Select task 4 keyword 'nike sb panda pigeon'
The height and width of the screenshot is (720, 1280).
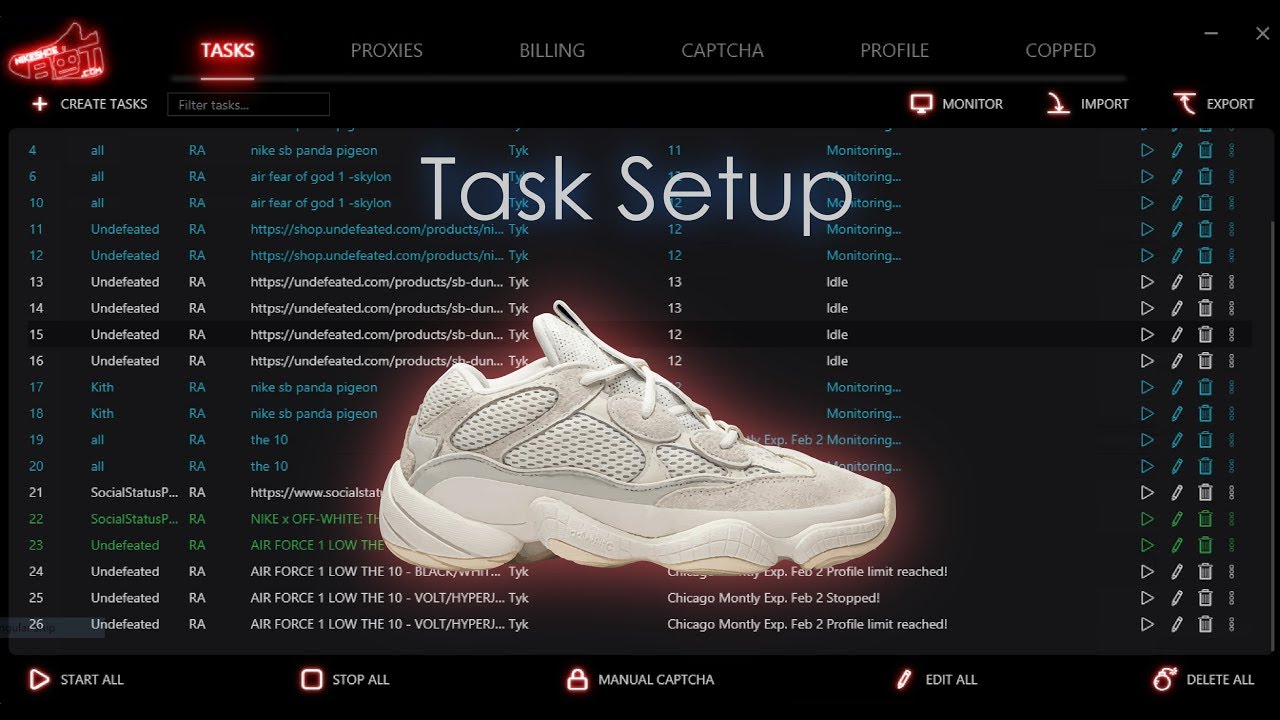coord(314,150)
